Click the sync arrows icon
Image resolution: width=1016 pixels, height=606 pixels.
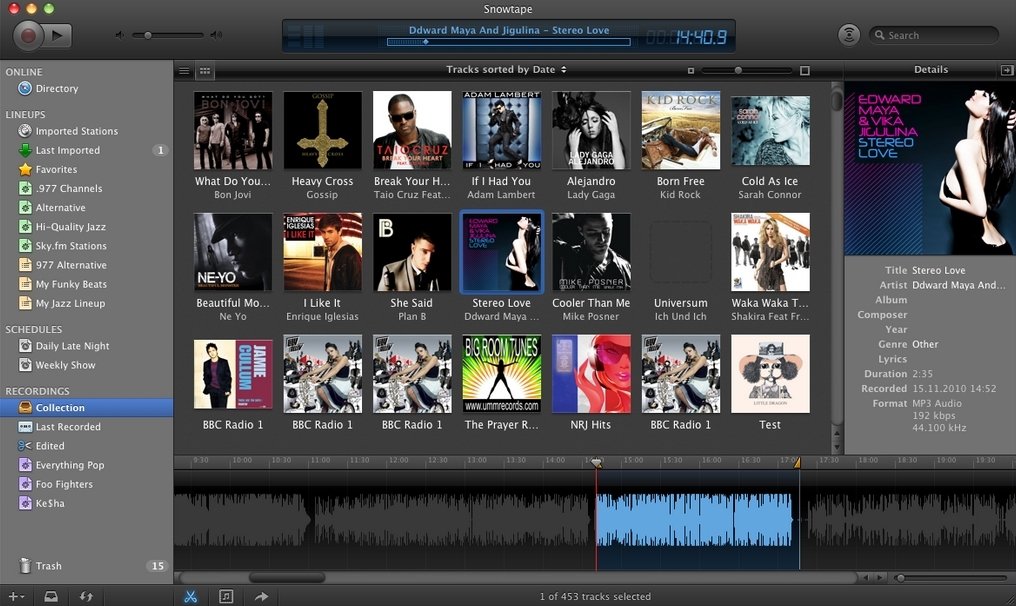pyautogui.click(x=86, y=596)
